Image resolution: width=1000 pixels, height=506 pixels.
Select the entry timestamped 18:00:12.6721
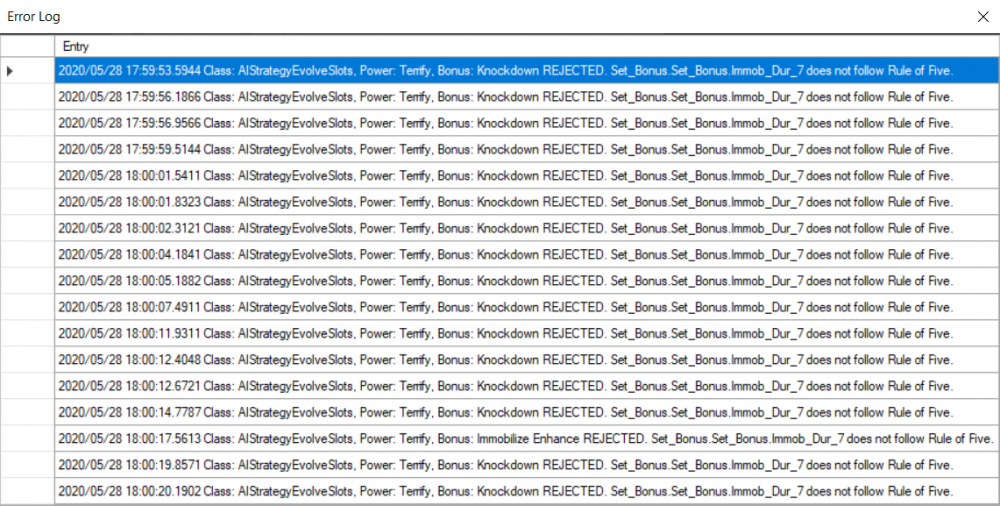click(x=505, y=386)
